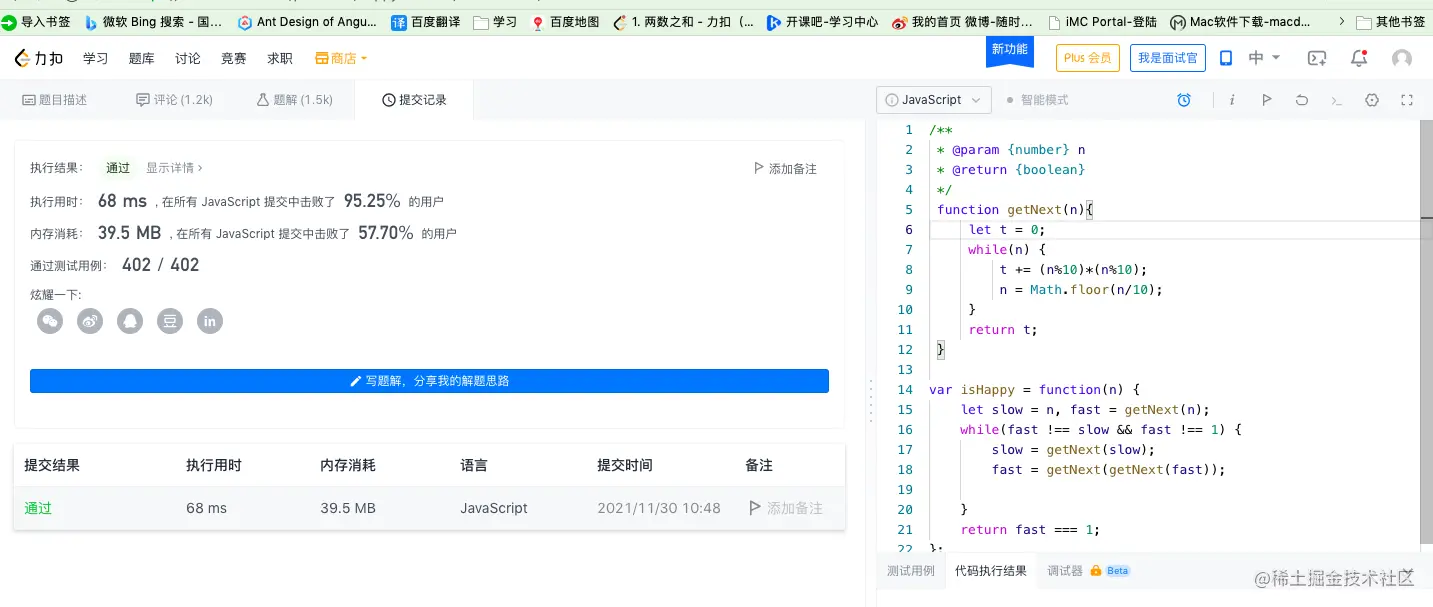Open the 讨论 nav item
Image resolution: width=1433 pixels, height=607 pixels.
[188, 59]
